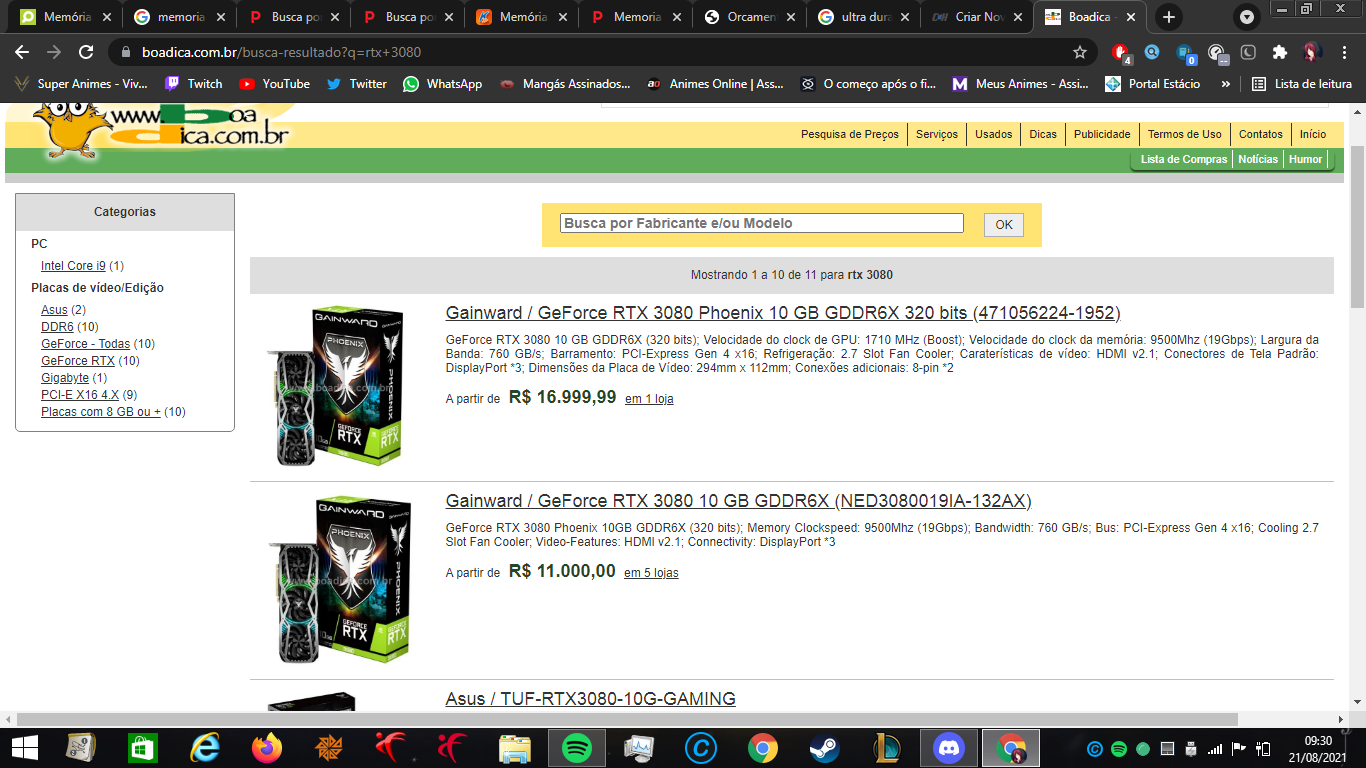The width and height of the screenshot is (1366, 768).
Task: Open the Notícias section
Action: (1258, 159)
